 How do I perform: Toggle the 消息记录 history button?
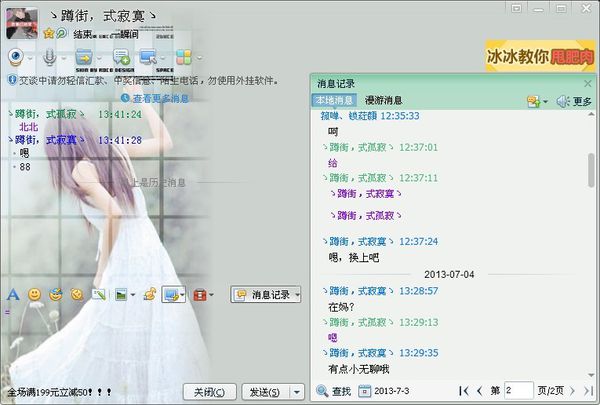click(x=266, y=294)
